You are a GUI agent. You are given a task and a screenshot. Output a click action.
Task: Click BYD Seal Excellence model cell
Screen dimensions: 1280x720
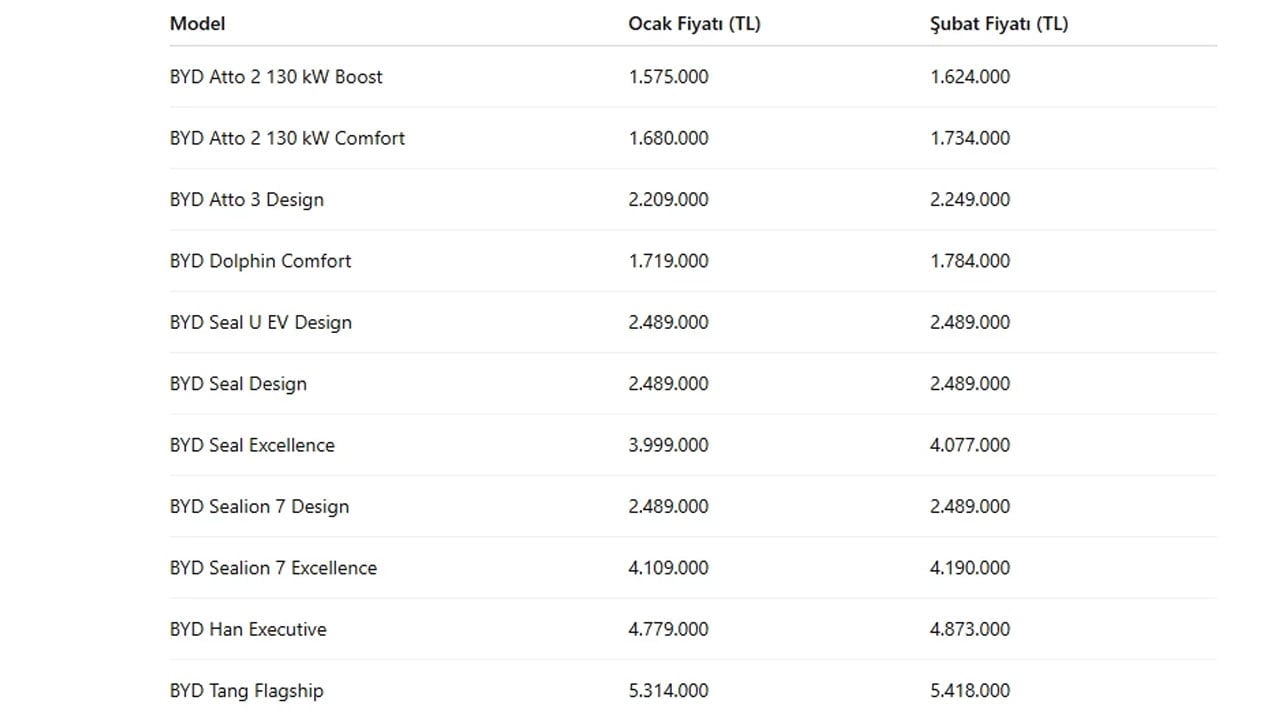[252, 445]
